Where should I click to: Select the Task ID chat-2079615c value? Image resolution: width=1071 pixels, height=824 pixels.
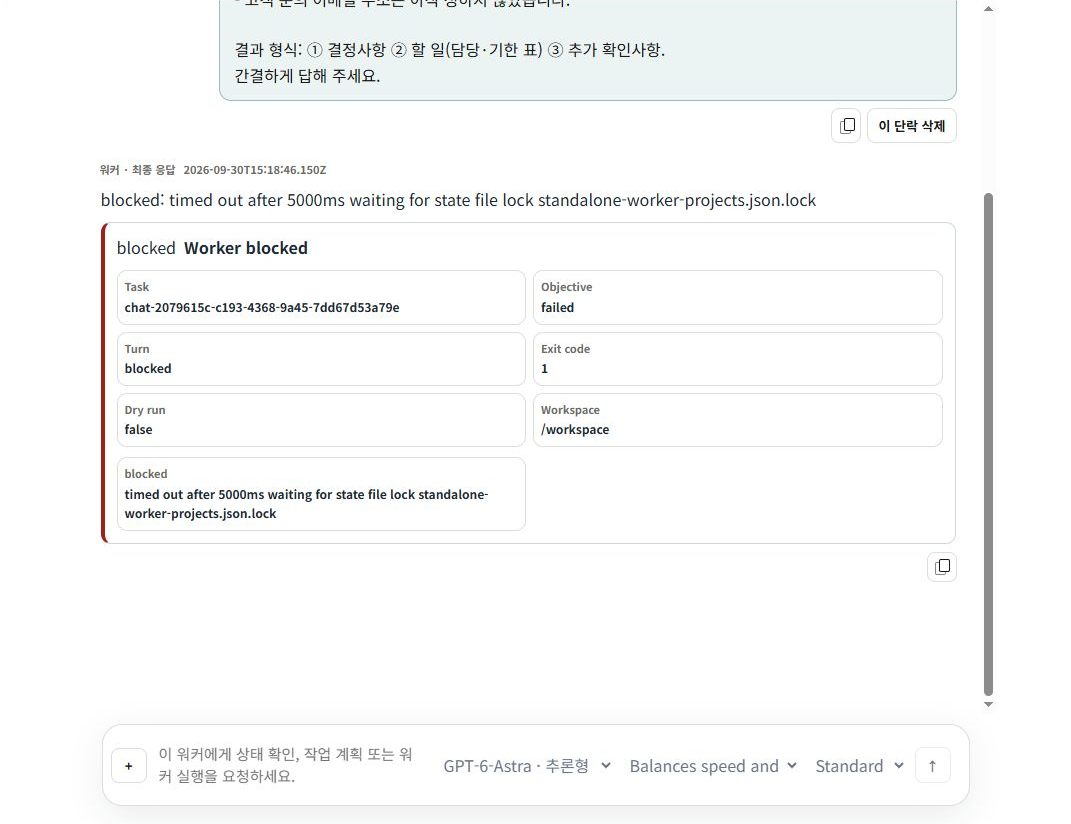[262, 307]
